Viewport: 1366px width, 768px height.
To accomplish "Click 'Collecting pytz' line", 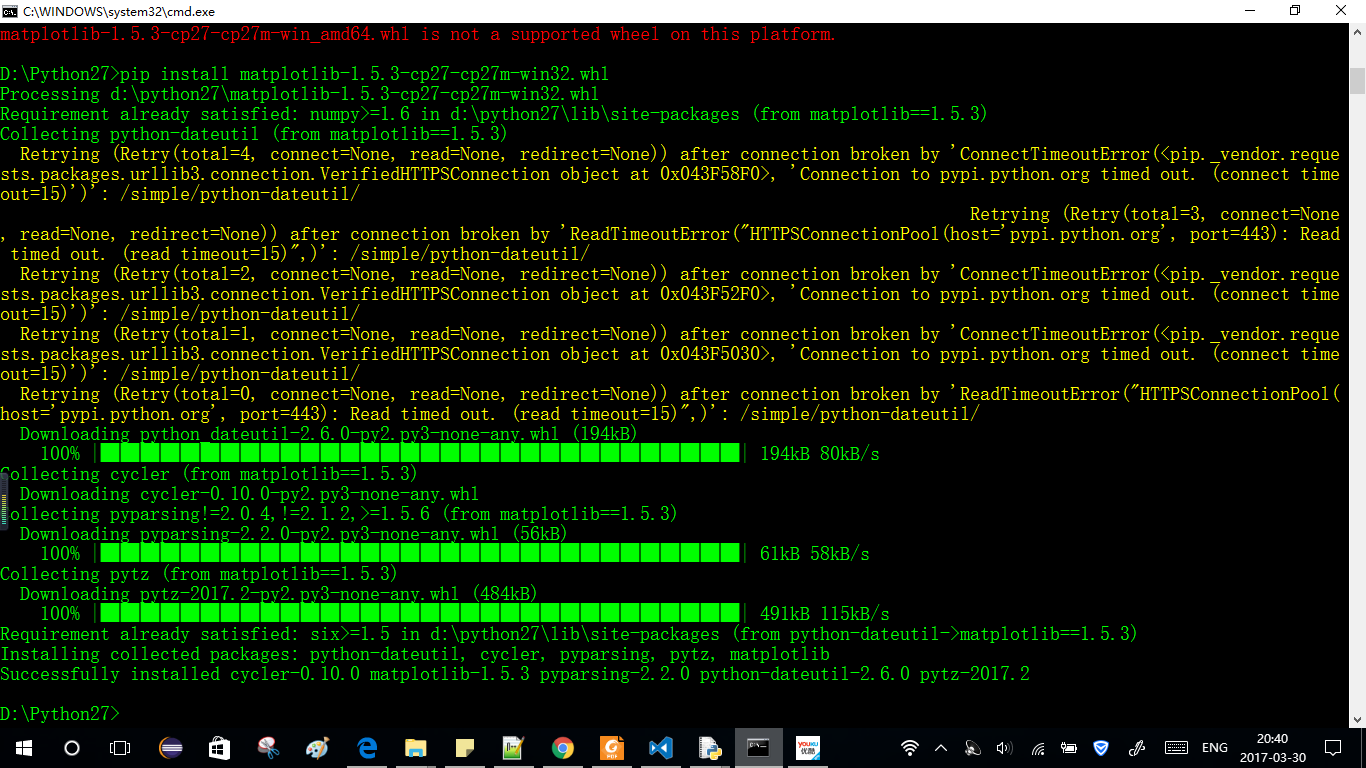I will [x=199, y=574].
